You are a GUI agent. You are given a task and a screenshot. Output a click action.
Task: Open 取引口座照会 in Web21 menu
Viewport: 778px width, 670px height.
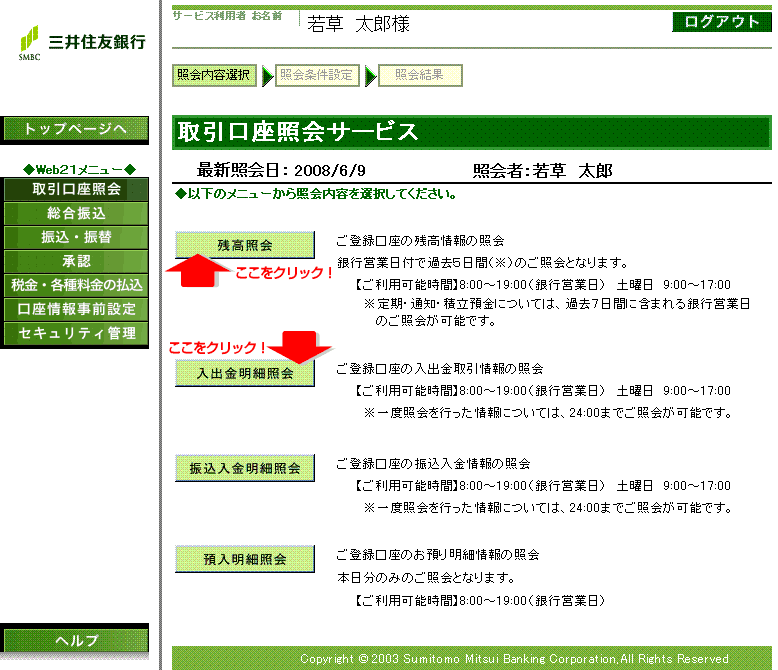76,189
